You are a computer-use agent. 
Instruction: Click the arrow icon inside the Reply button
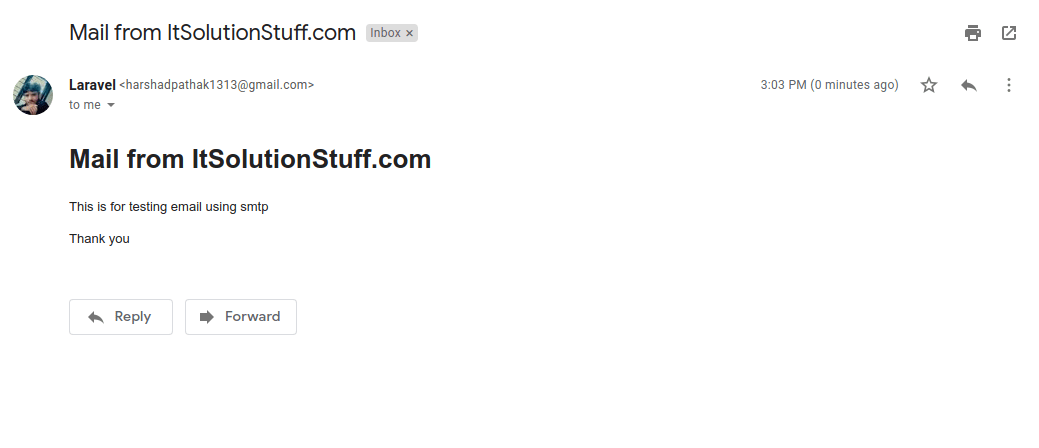click(x=96, y=317)
